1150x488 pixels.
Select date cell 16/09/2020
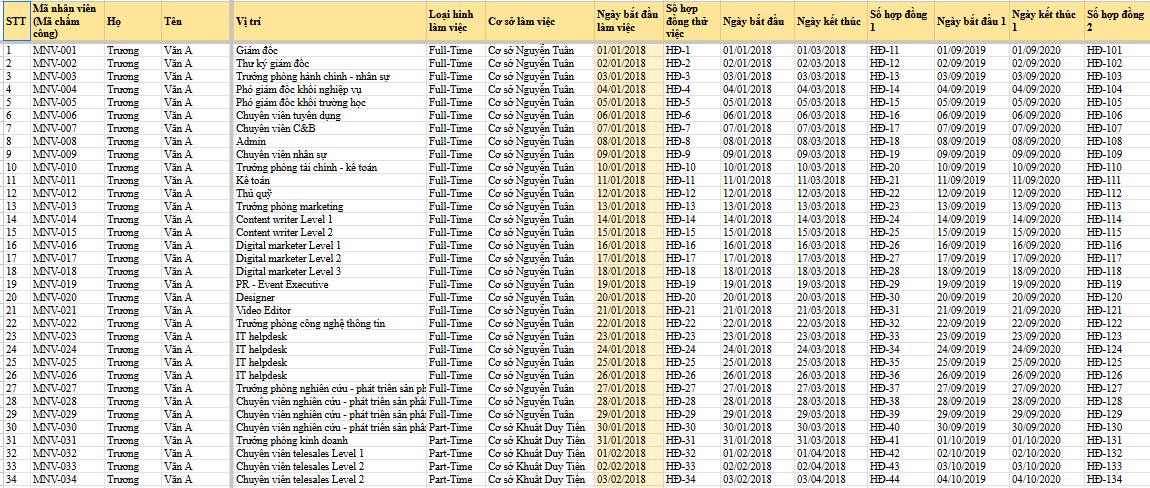1047,245
